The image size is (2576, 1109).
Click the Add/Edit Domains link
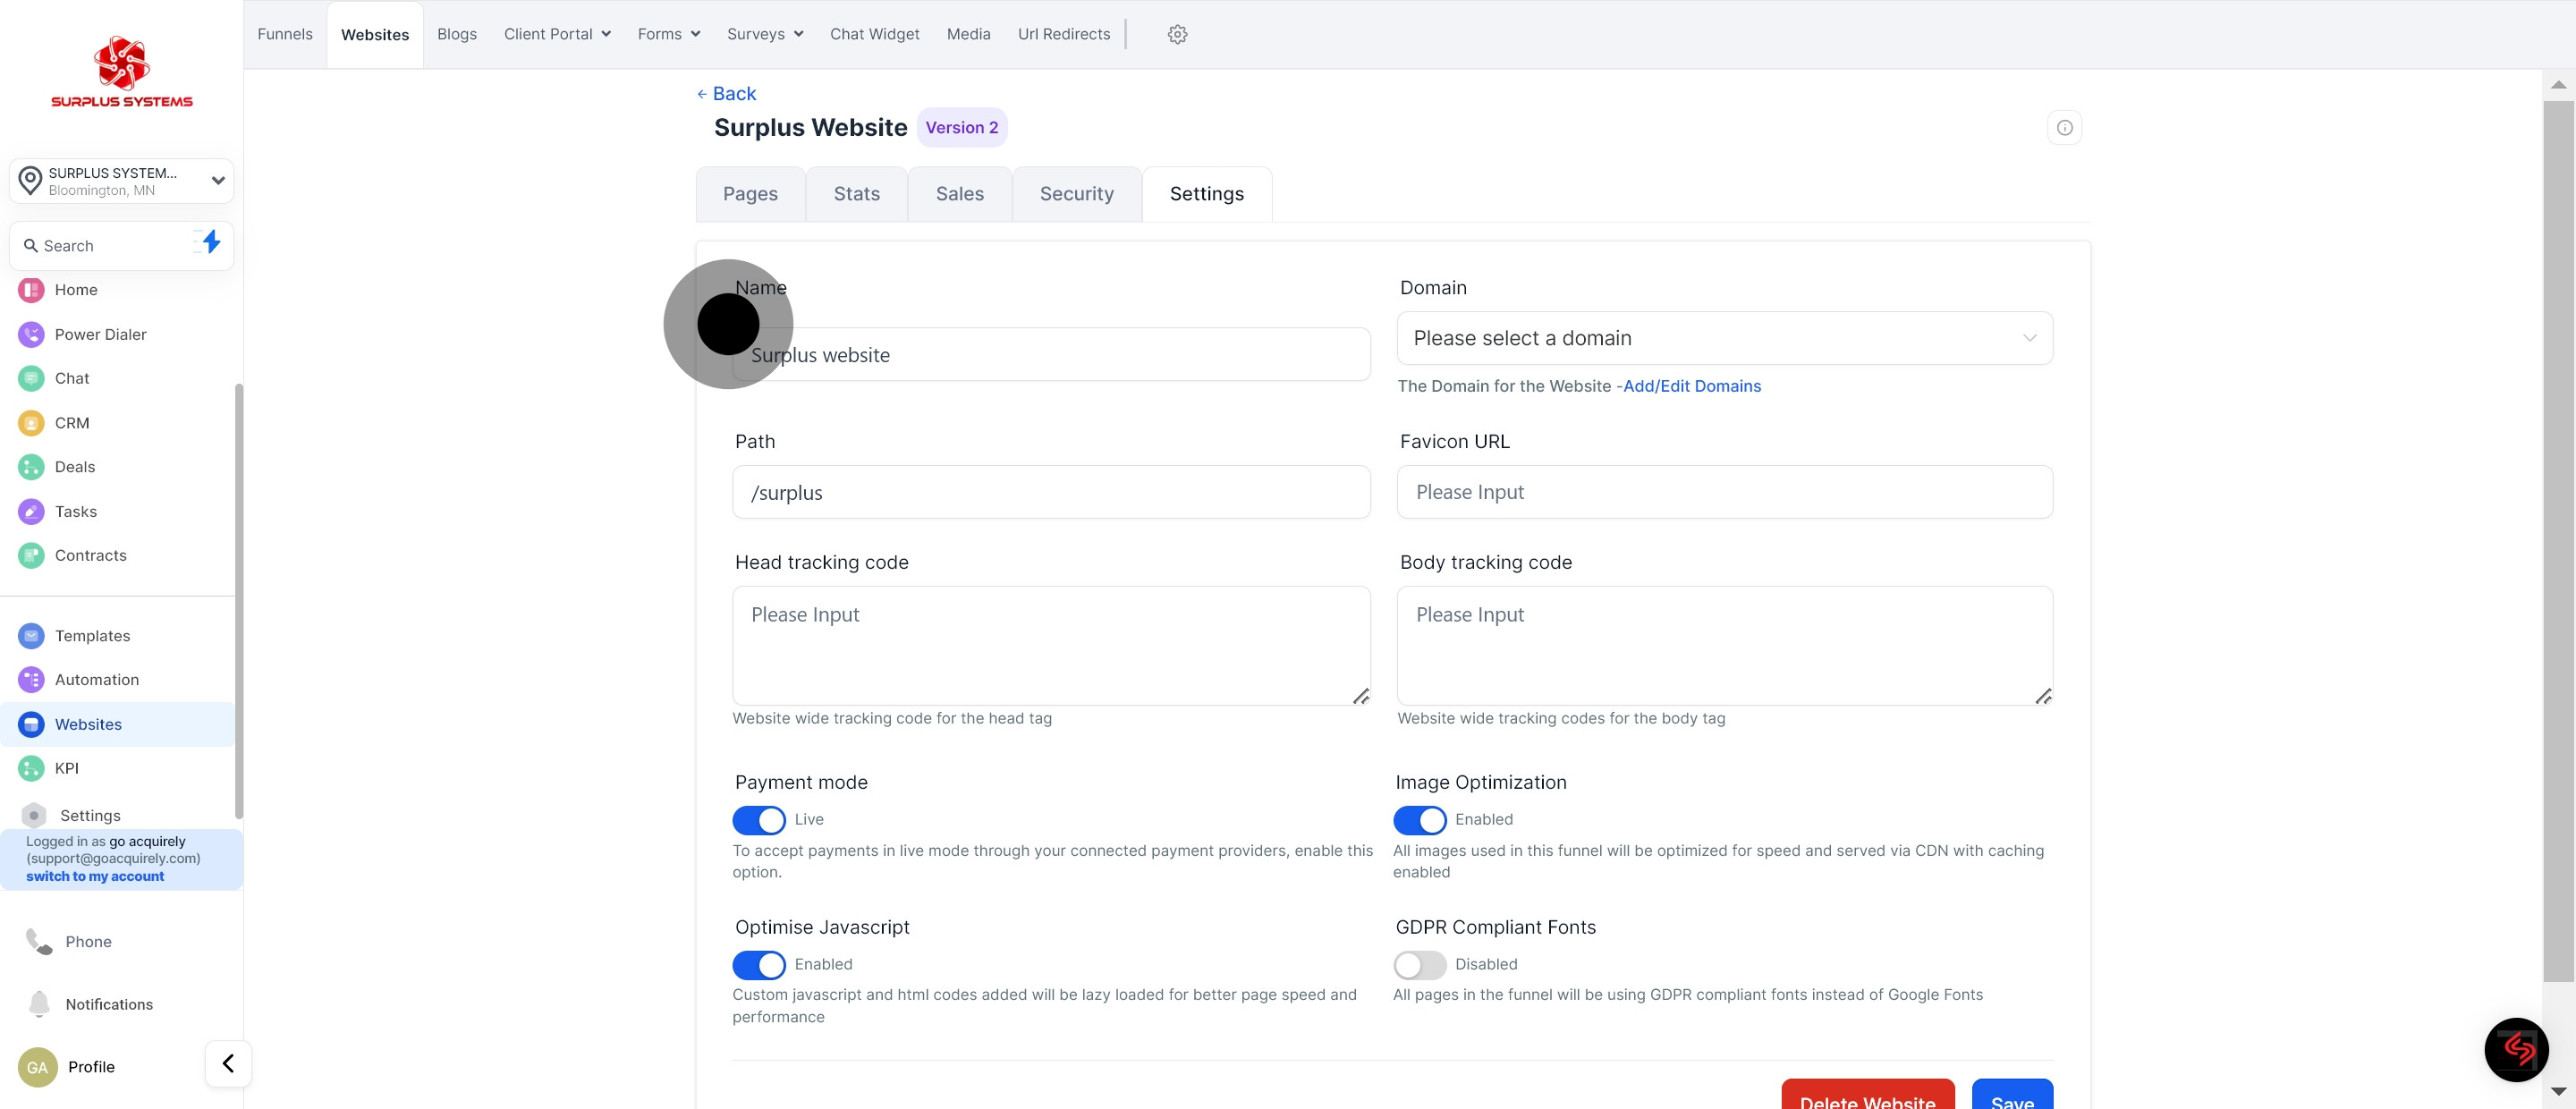tap(1691, 386)
